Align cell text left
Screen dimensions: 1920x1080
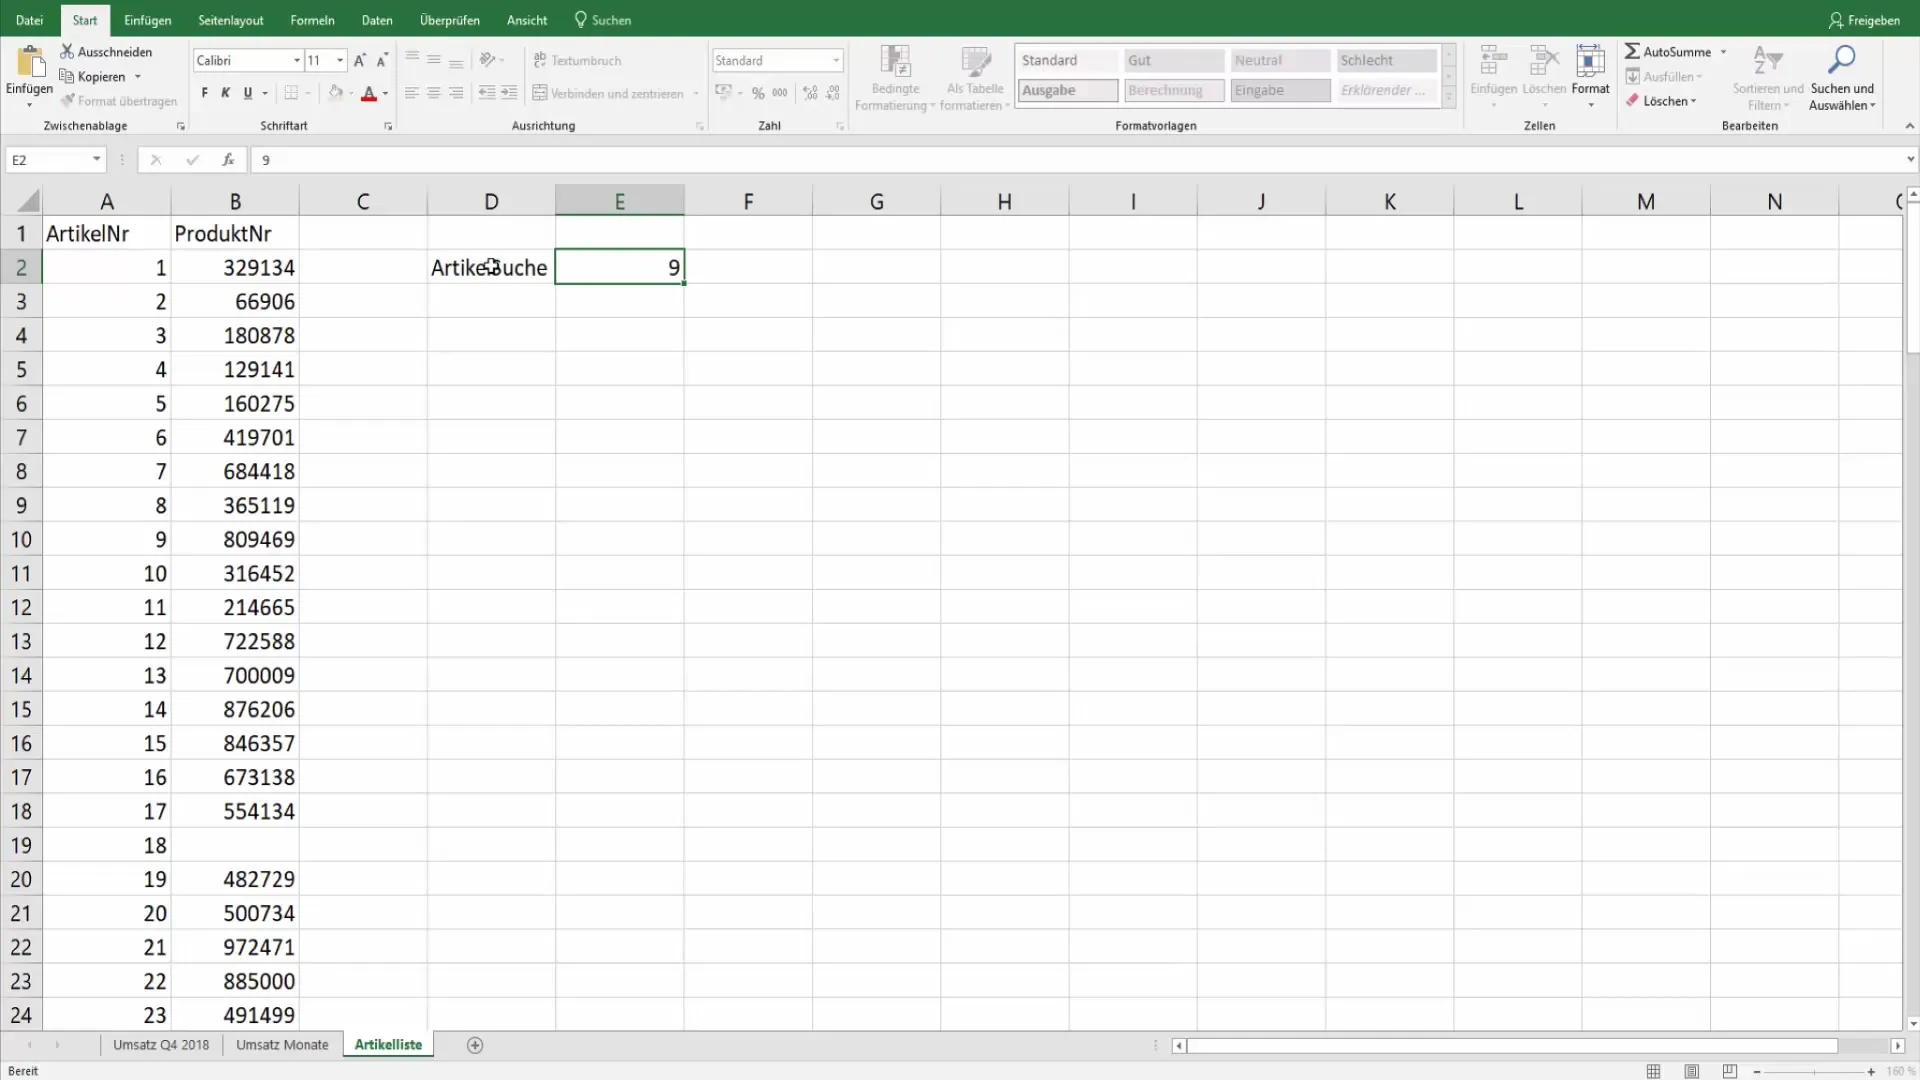pos(412,93)
